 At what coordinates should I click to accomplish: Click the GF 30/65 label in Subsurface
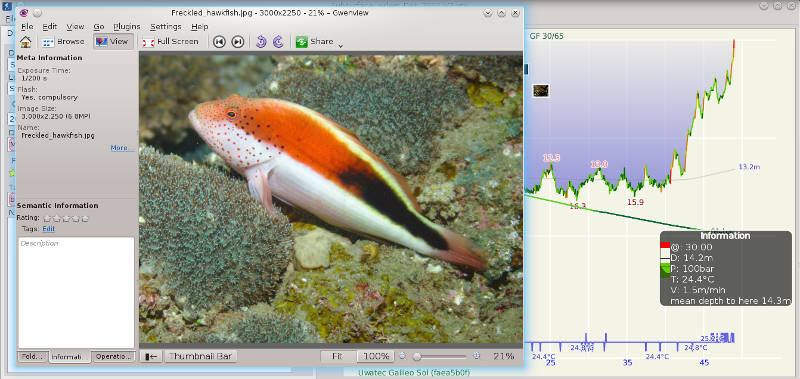[545, 36]
